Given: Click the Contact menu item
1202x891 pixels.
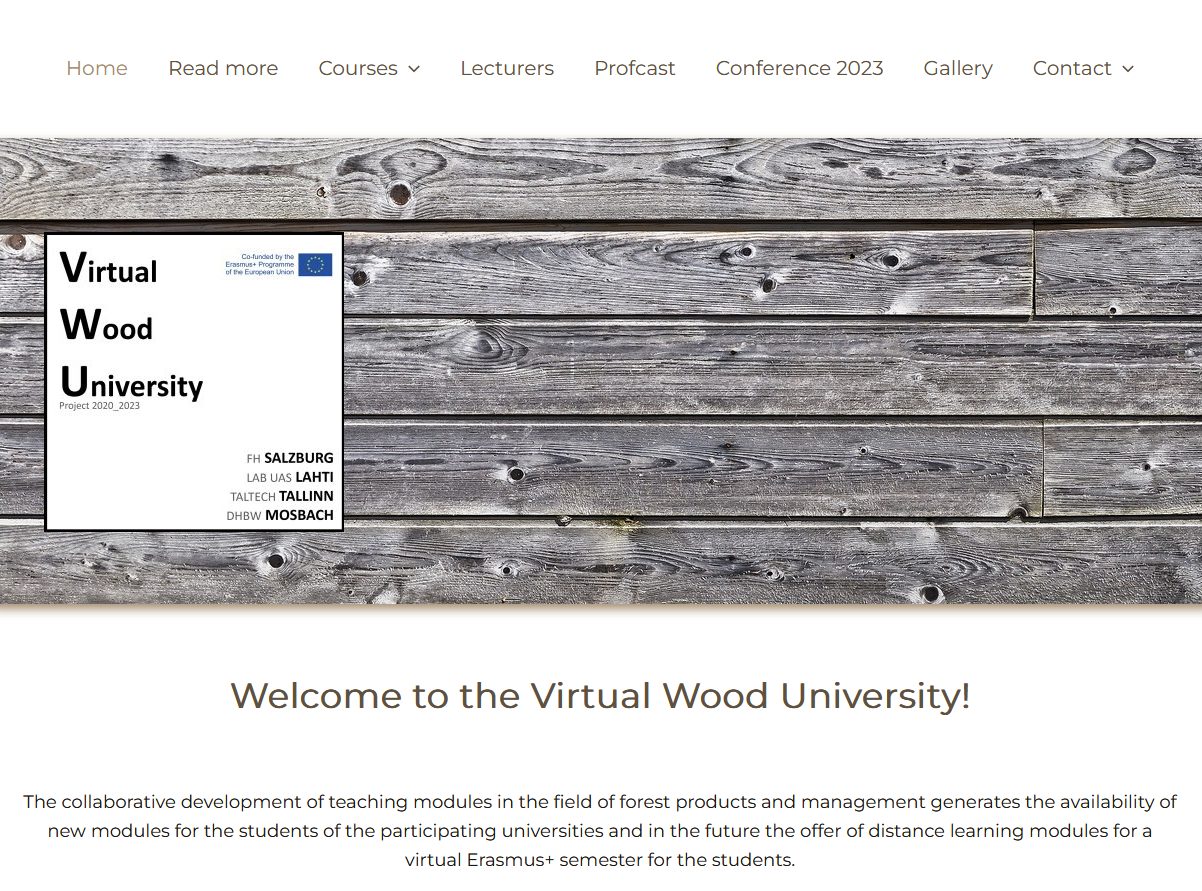Looking at the screenshot, I should (1072, 68).
